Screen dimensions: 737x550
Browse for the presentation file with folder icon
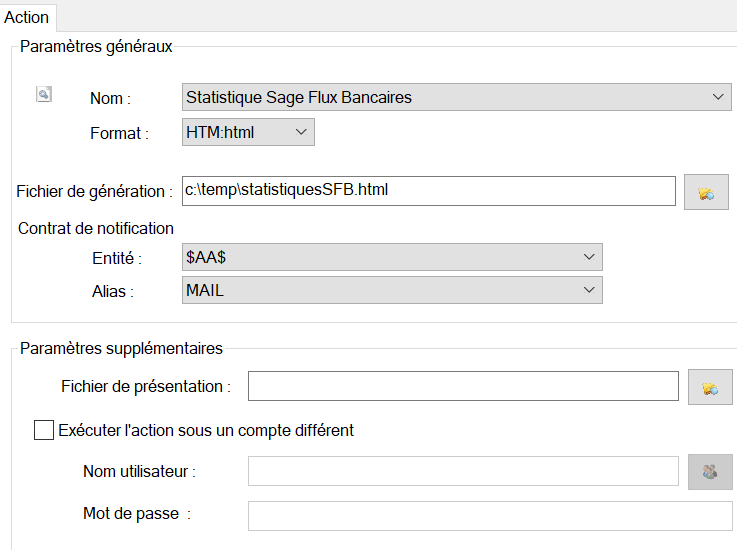(710, 387)
